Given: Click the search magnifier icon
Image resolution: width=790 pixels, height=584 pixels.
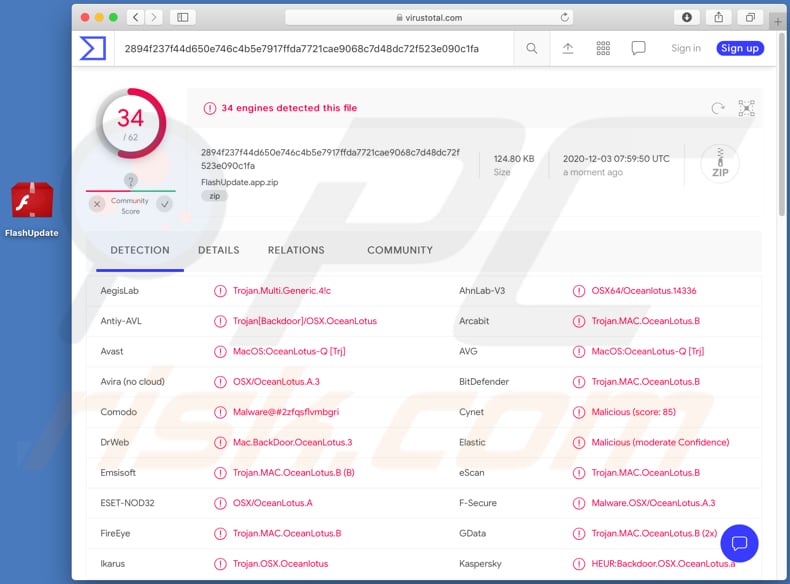Looking at the screenshot, I should [532, 48].
